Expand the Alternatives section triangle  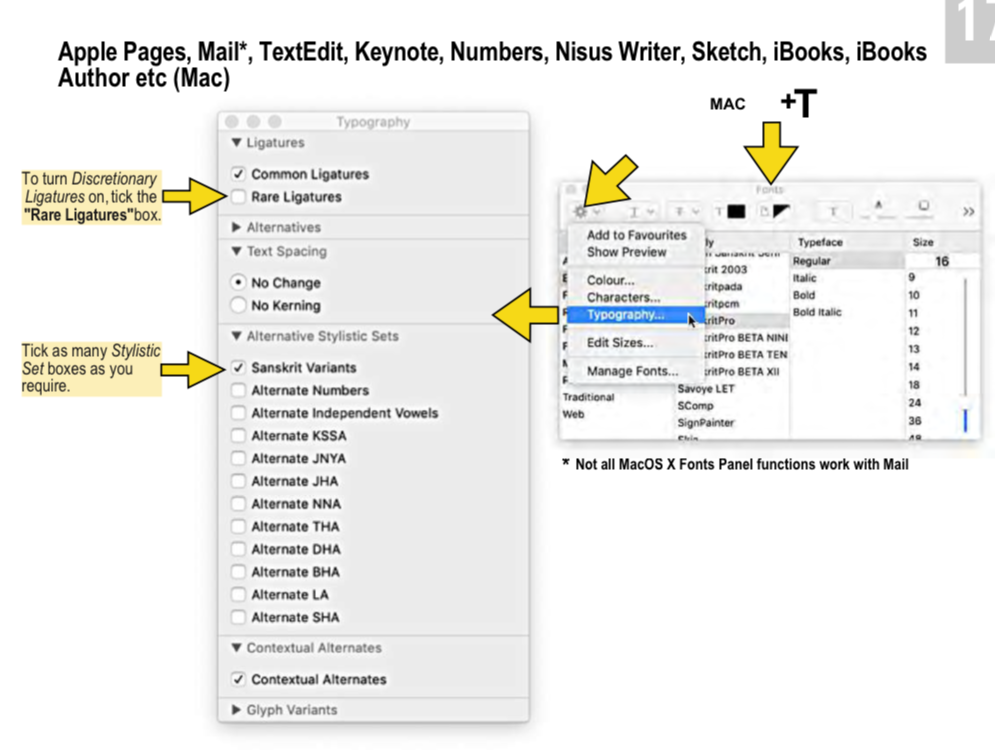237,227
